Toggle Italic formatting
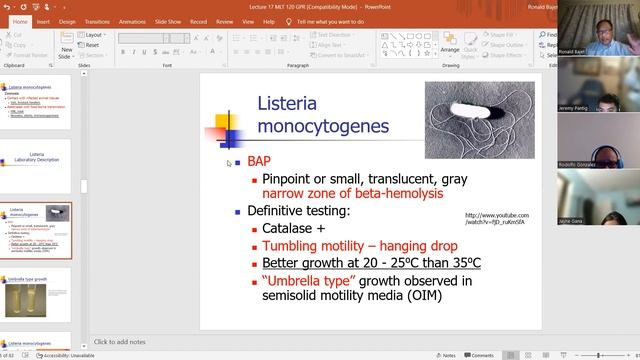This screenshot has width=640, height=360. point(133,52)
